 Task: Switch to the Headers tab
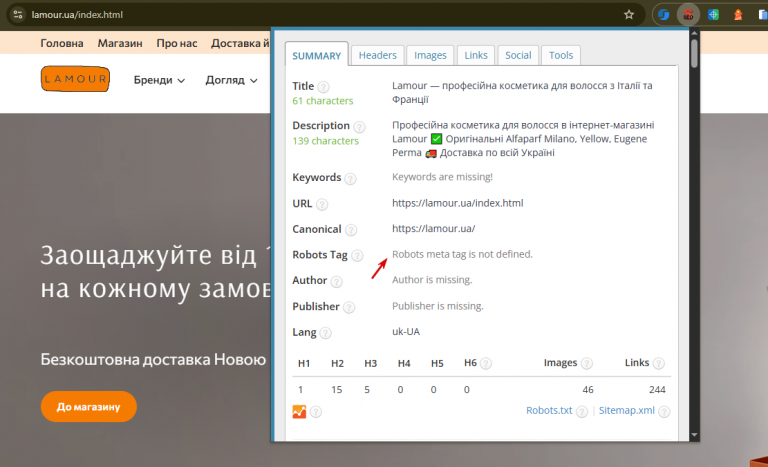(x=378, y=55)
